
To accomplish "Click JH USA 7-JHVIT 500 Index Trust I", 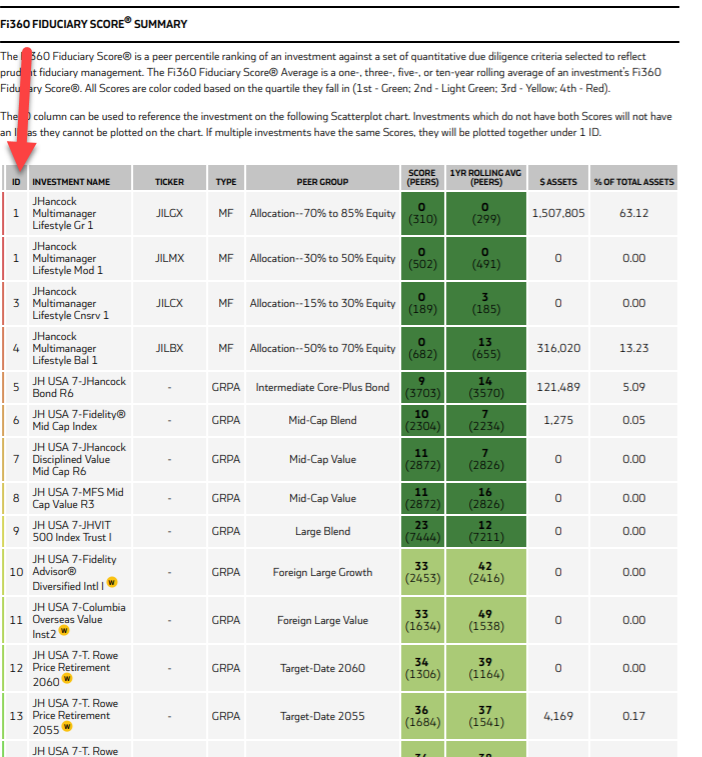I will pyautogui.click(x=72, y=531).
